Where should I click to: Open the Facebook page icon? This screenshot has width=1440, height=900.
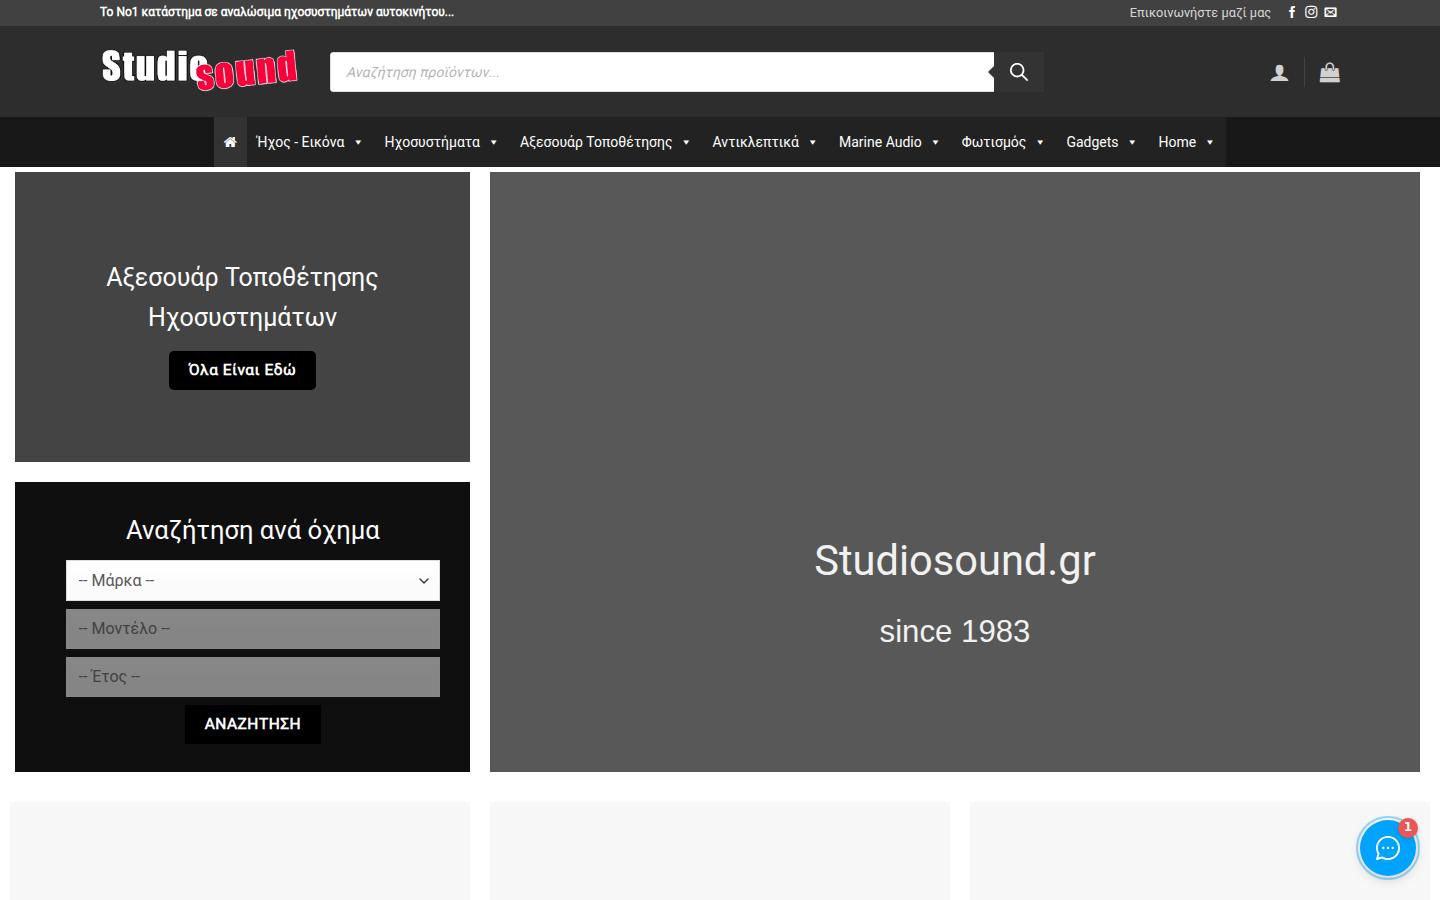click(x=1292, y=12)
